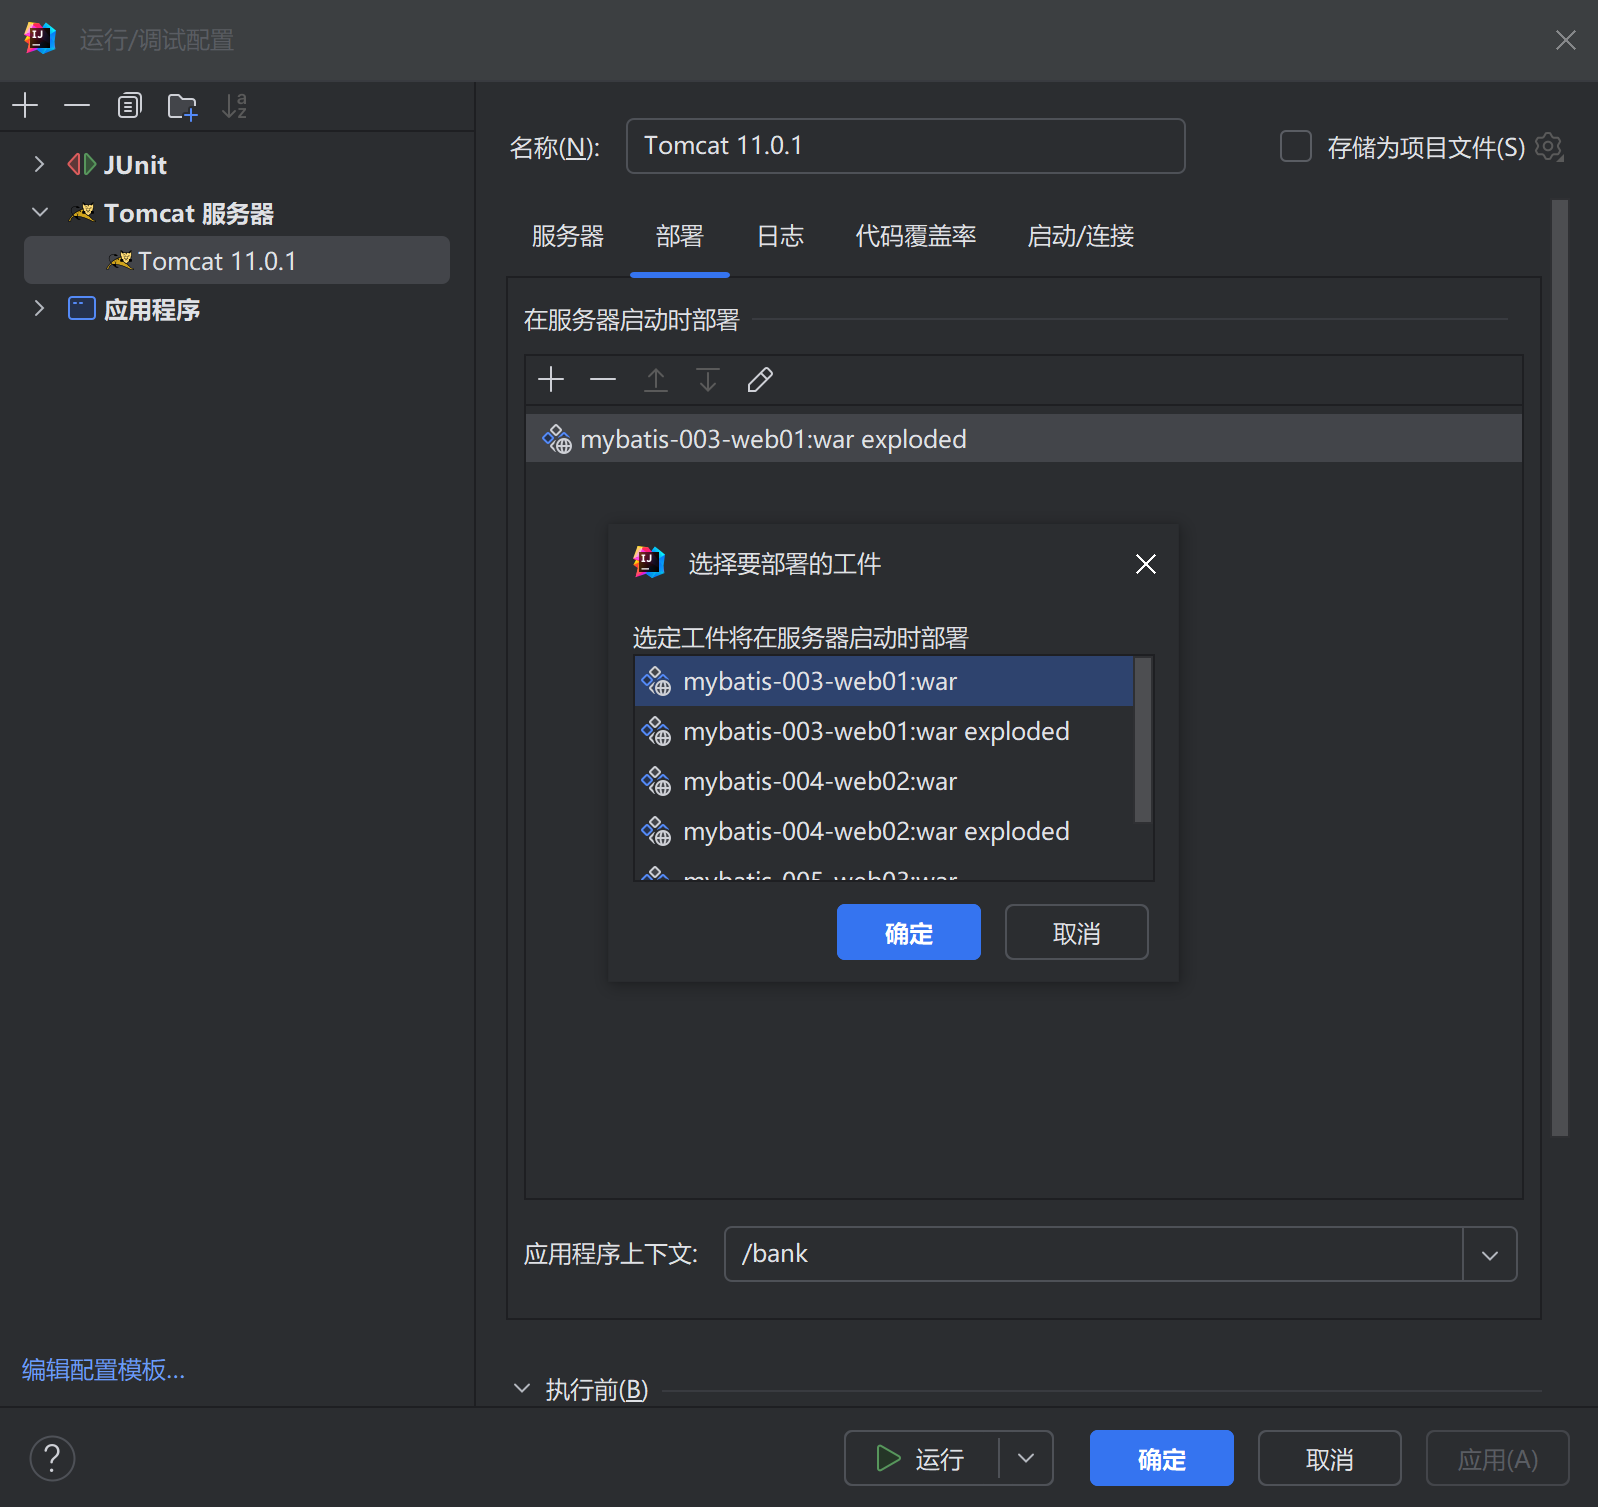Open the 代码覆盖率 tab
The width and height of the screenshot is (1598, 1507).
[916, 237]
